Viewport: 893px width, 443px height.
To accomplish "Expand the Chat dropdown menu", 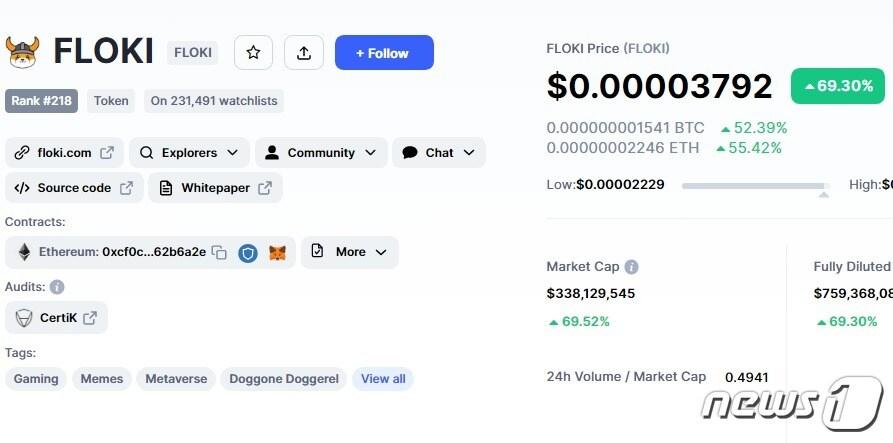I will point(438,153).
